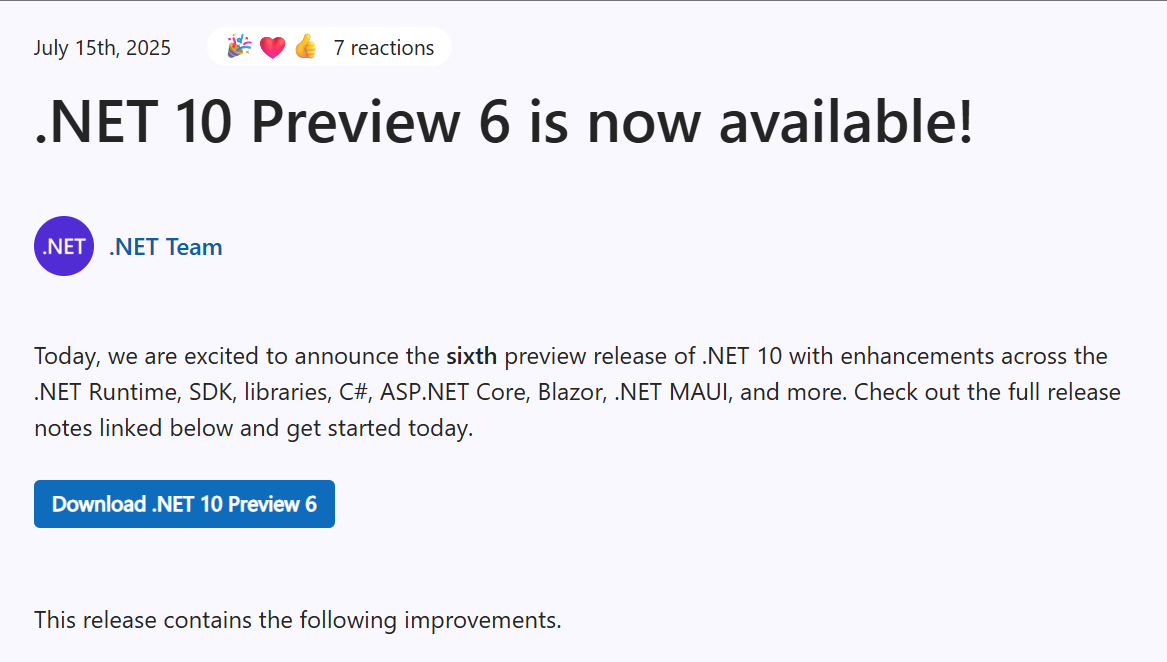Image resolution: width=1167 pixels, height=662 pixels.
Task: Click the article title heading
Action: (503, 121)
